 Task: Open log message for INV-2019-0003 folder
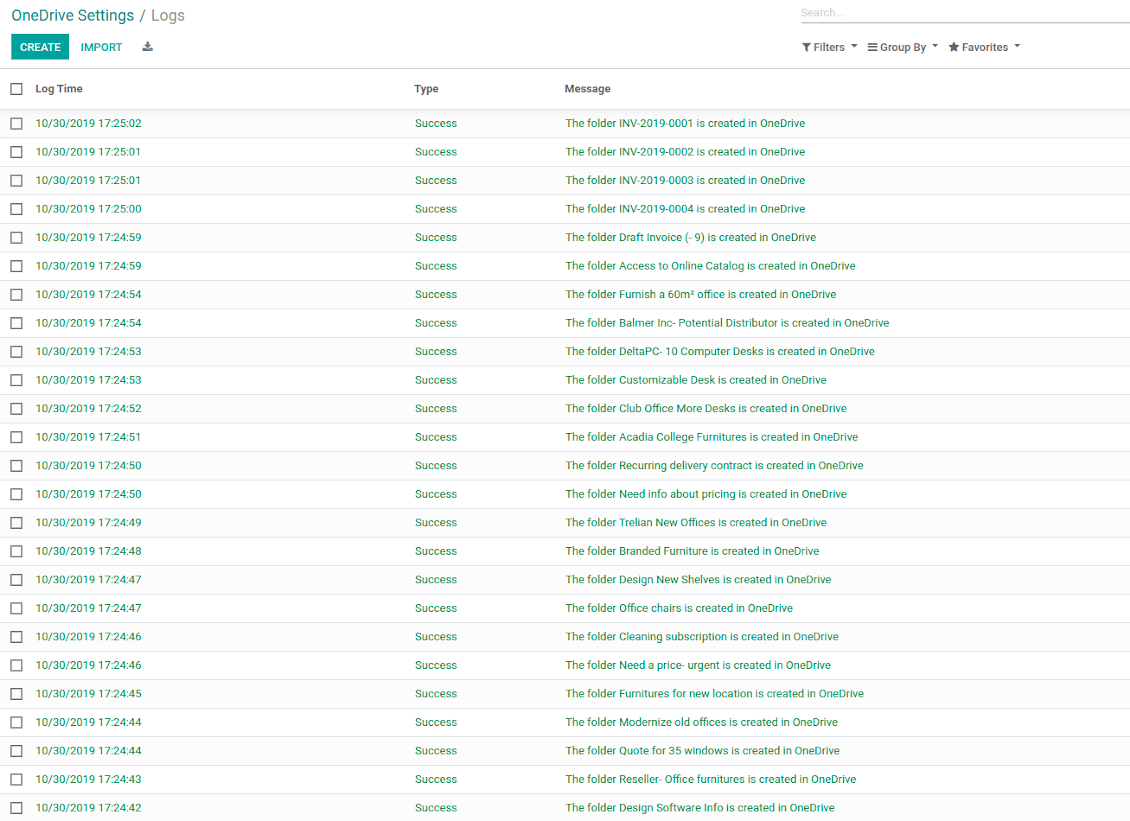click(x=685, y=180)
